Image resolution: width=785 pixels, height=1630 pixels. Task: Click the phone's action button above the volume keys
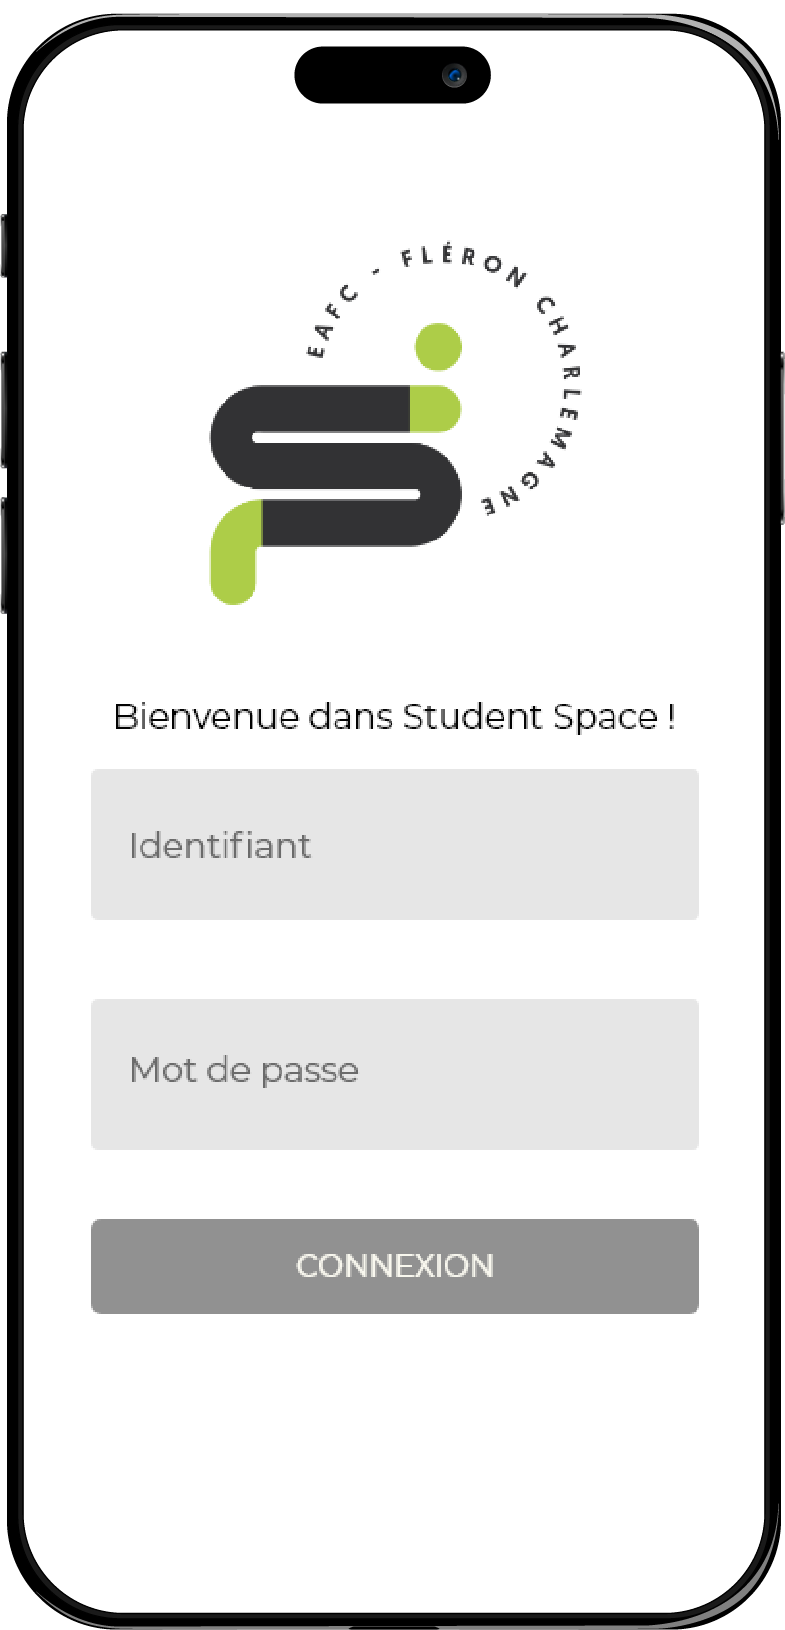4,245
